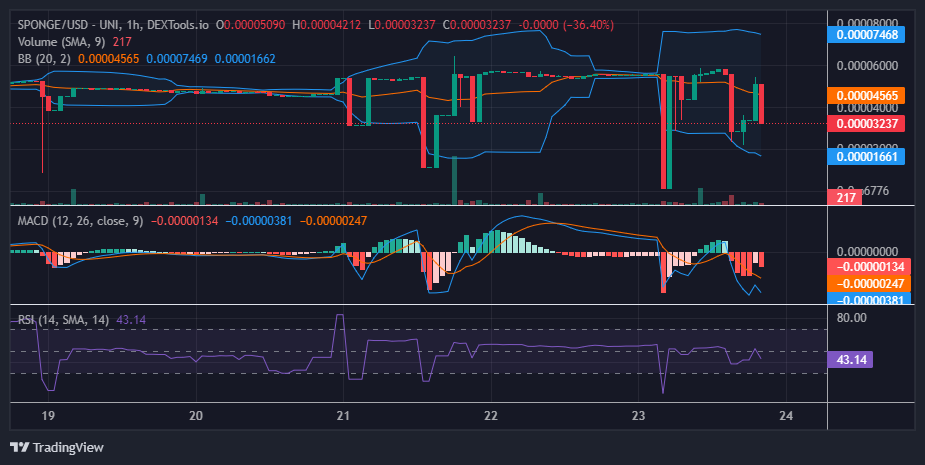925x465 pixels.
Task: Click the 80.00 RSI axis label
Action: (x=851, y=317)
